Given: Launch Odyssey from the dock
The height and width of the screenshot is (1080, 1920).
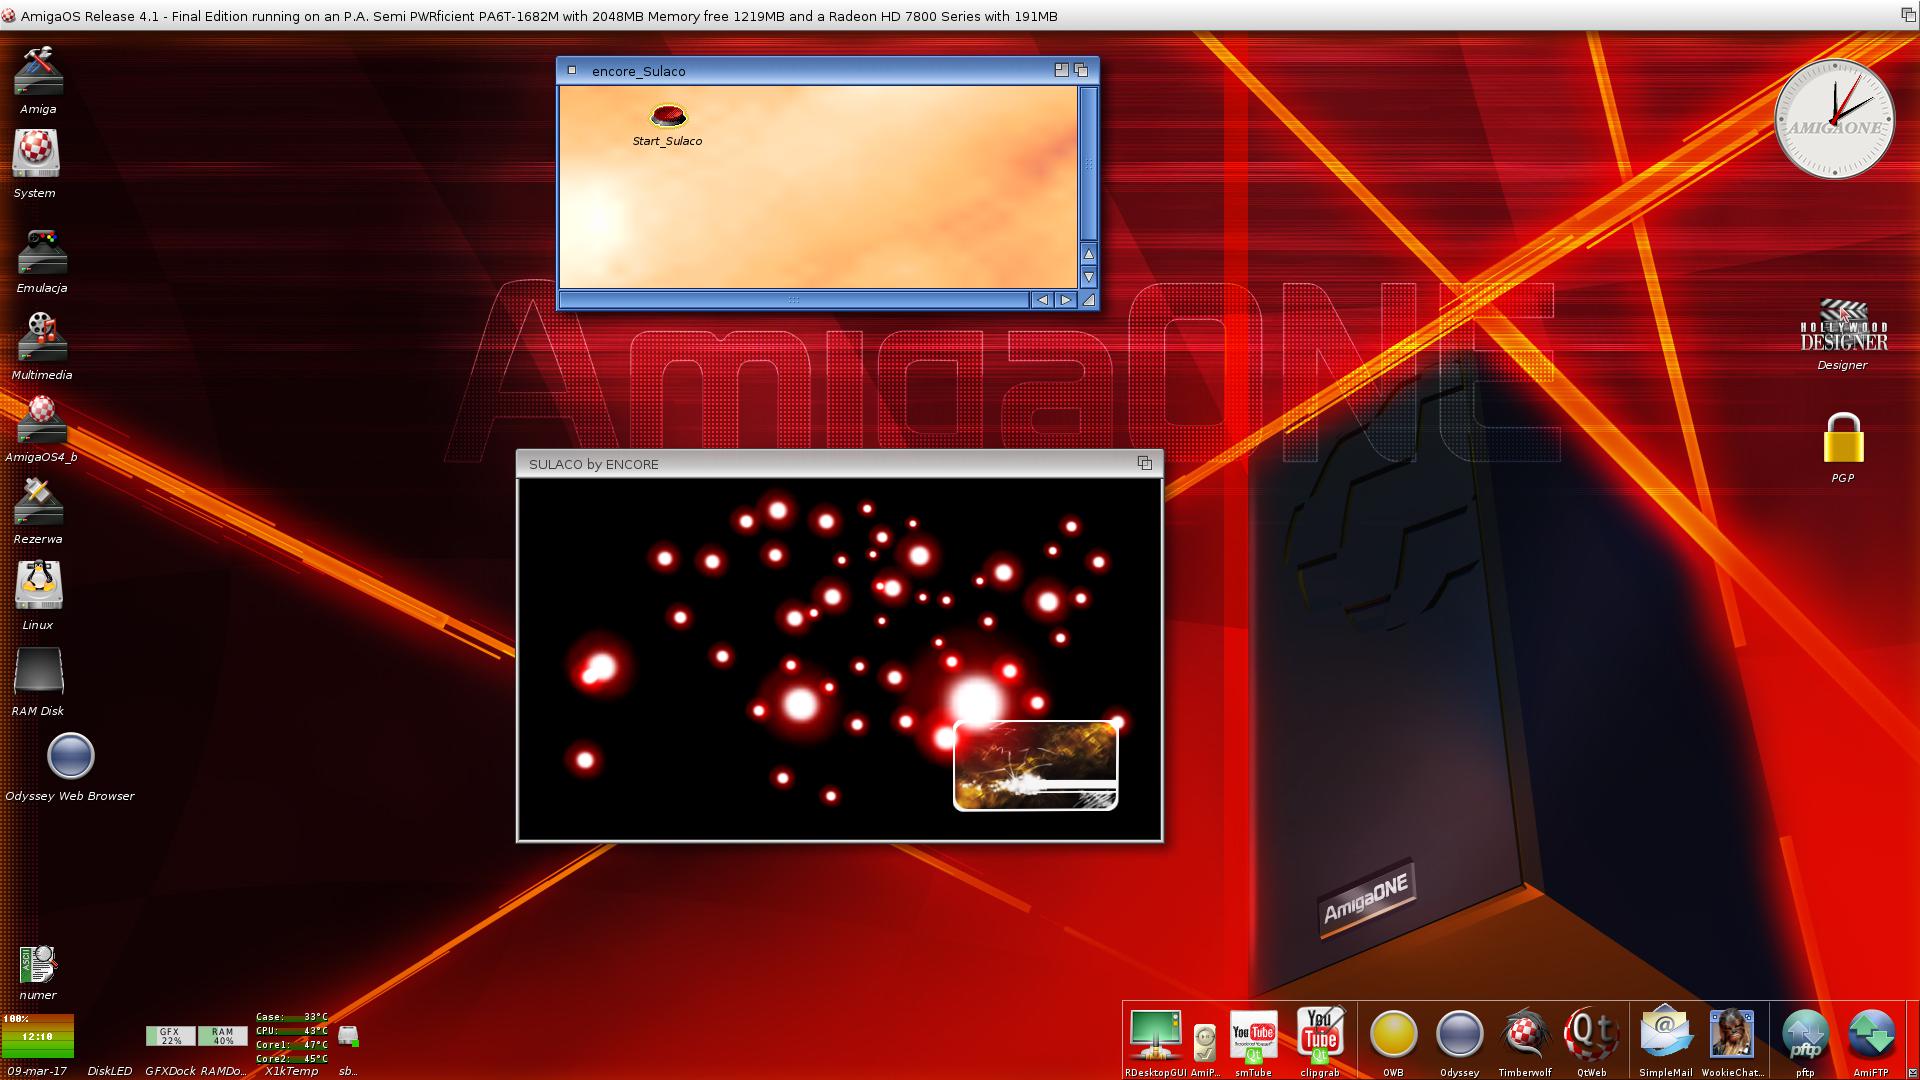Looking at the screenshot, I should click(1459, 1035).
